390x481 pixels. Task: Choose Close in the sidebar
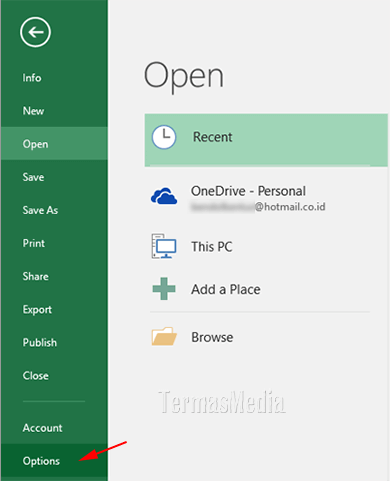[54, 376]
